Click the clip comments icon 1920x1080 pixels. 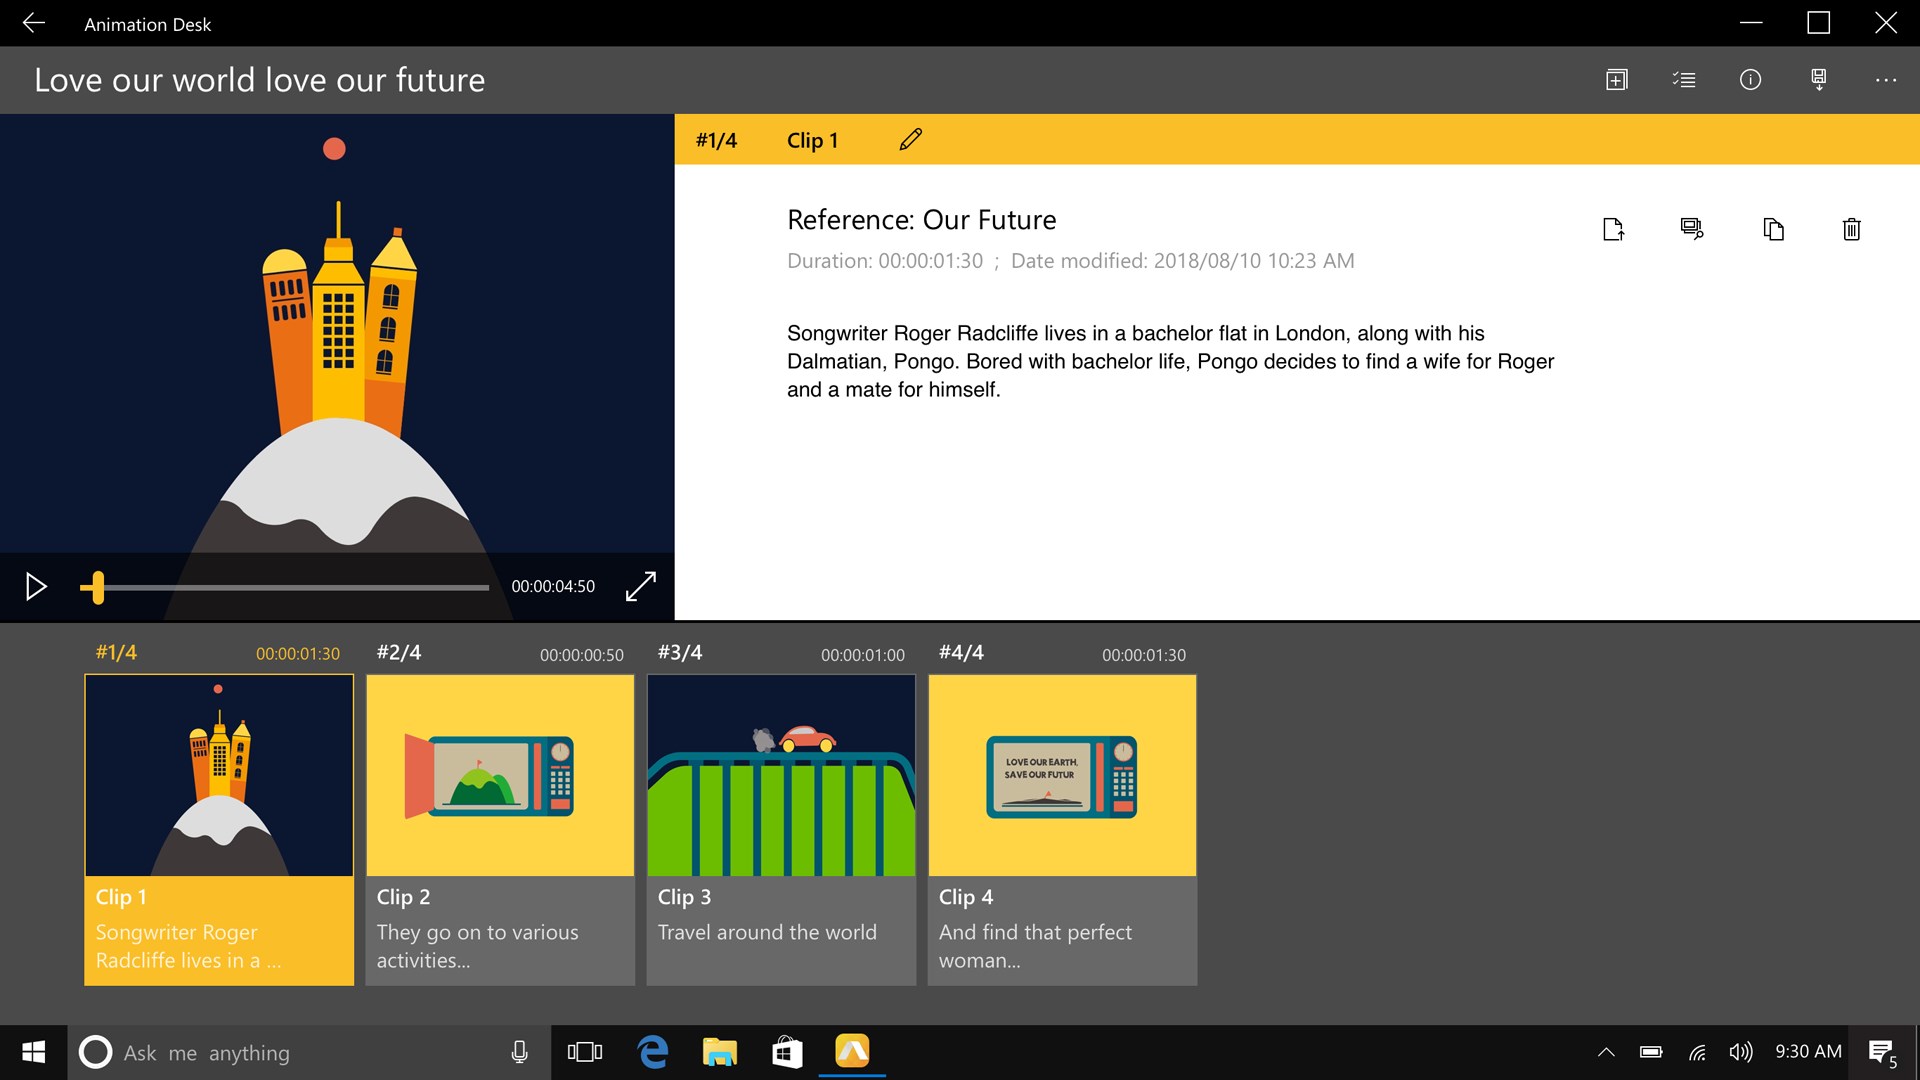[1692, 229]
